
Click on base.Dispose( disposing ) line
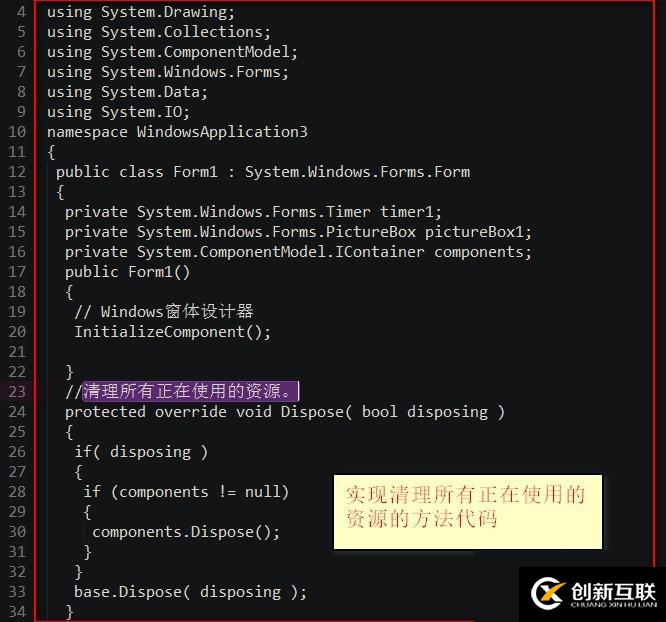coord(190,592)
